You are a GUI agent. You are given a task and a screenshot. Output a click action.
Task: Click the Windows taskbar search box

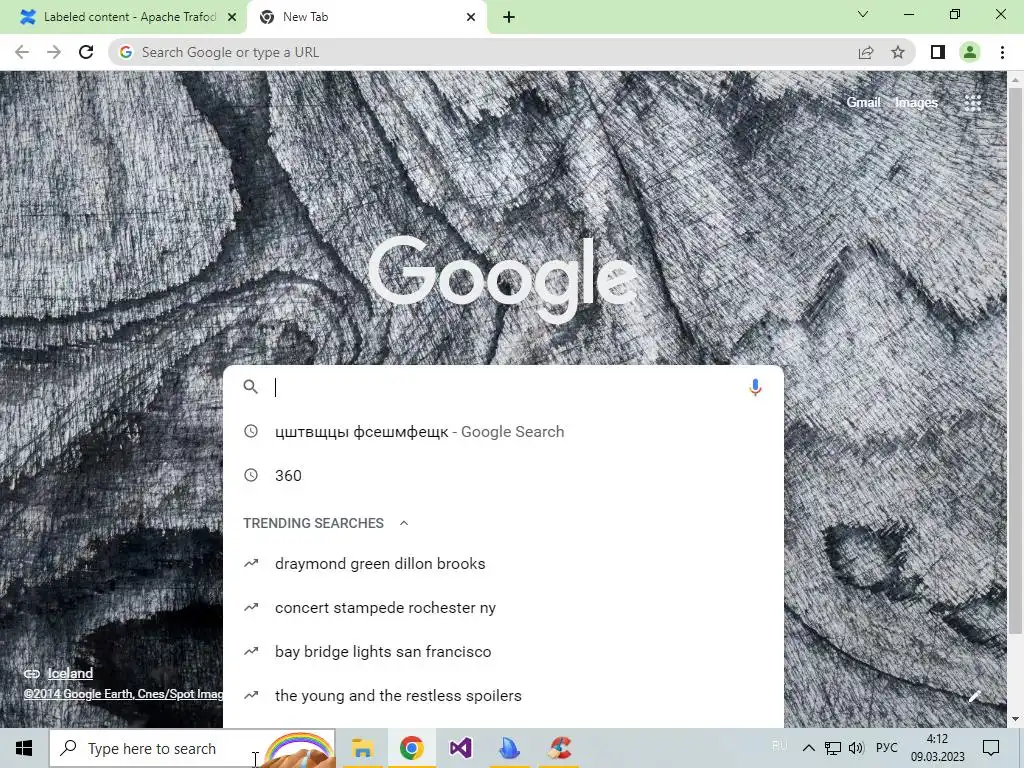pos(192,748)
